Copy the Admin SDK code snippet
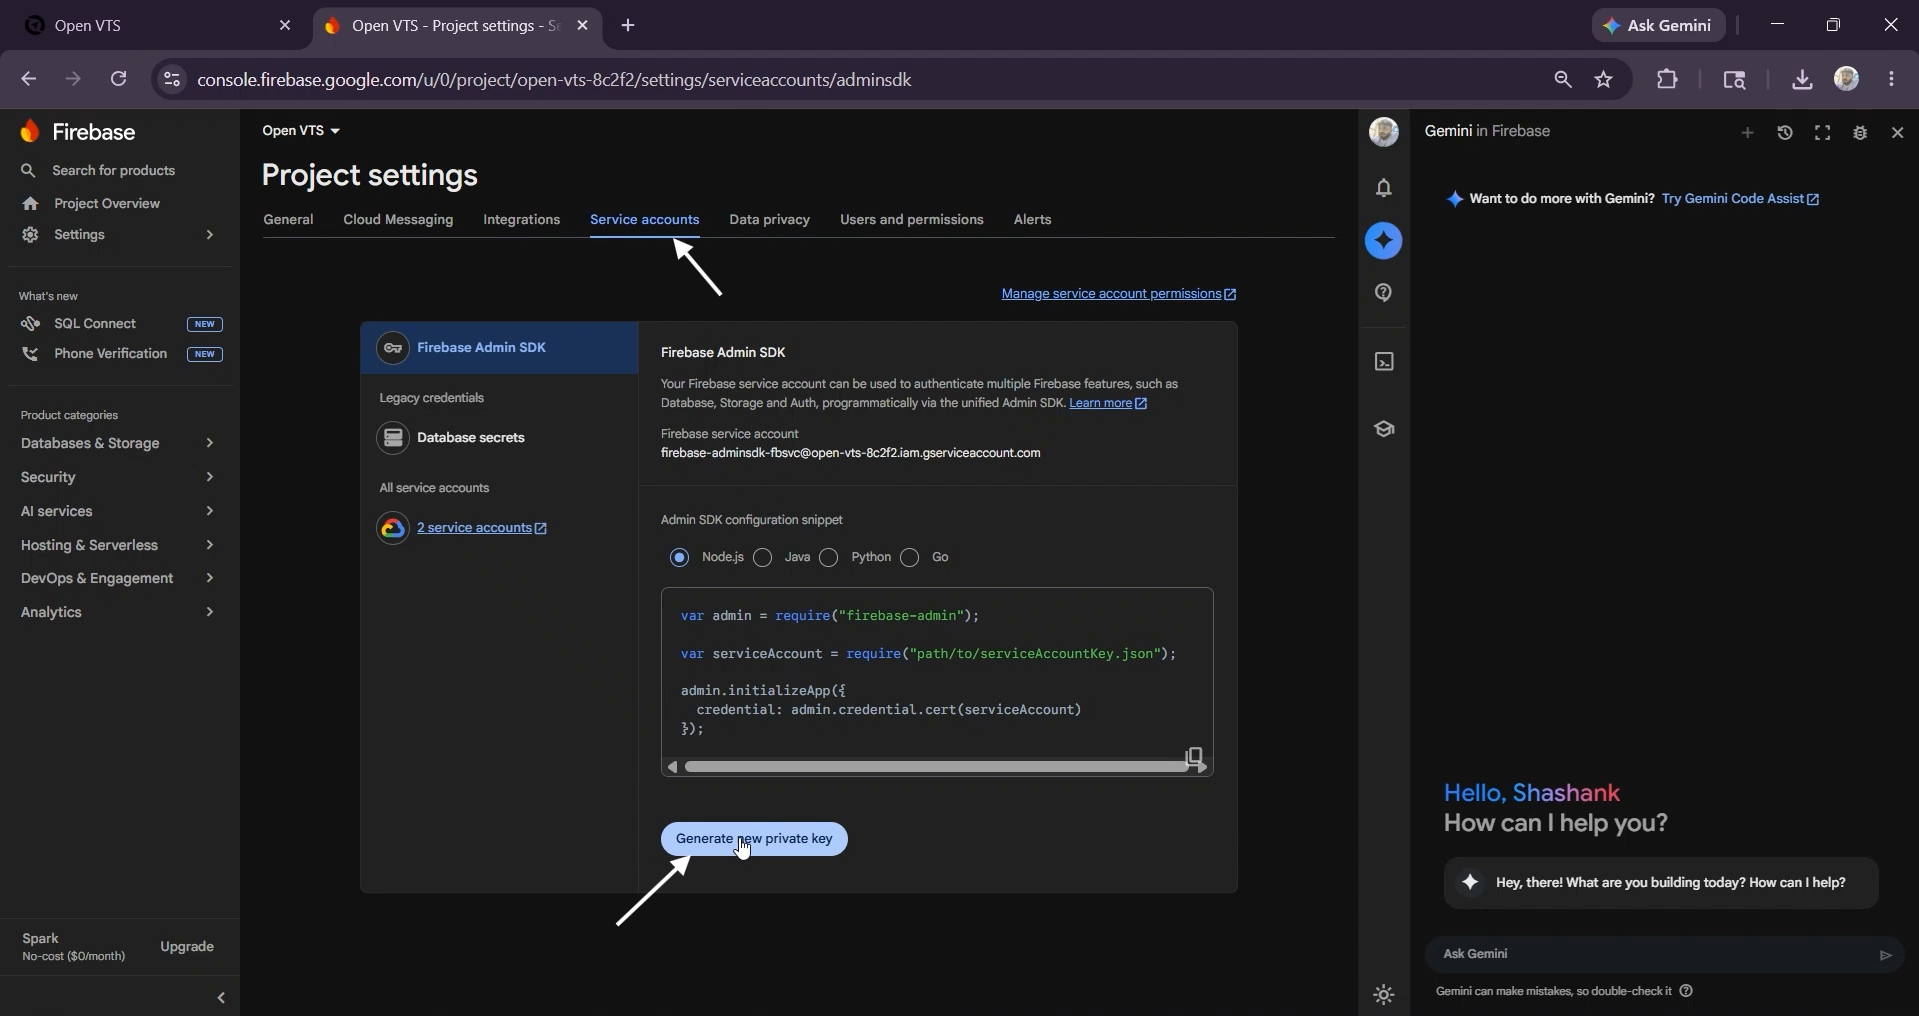This screenshot has width=1919, height=1016. [x=1194, y=756]
